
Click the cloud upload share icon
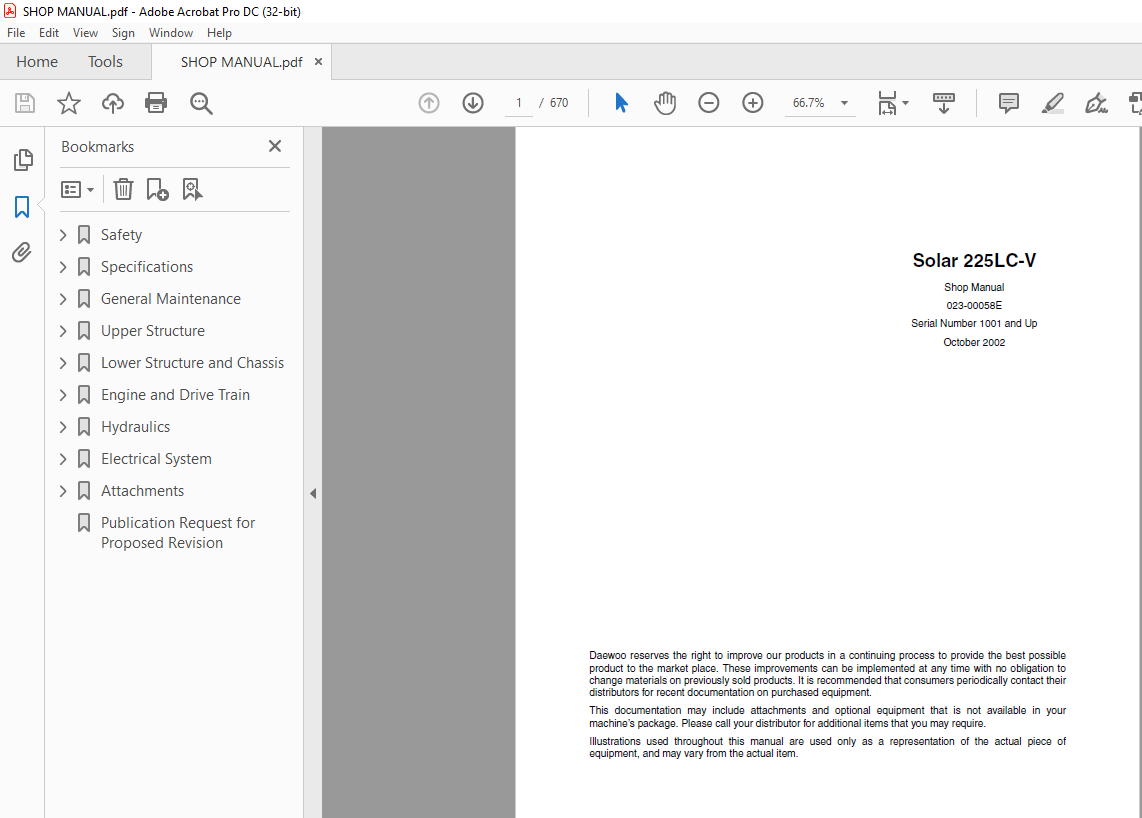pyautogui.click(x=112, y=103)
